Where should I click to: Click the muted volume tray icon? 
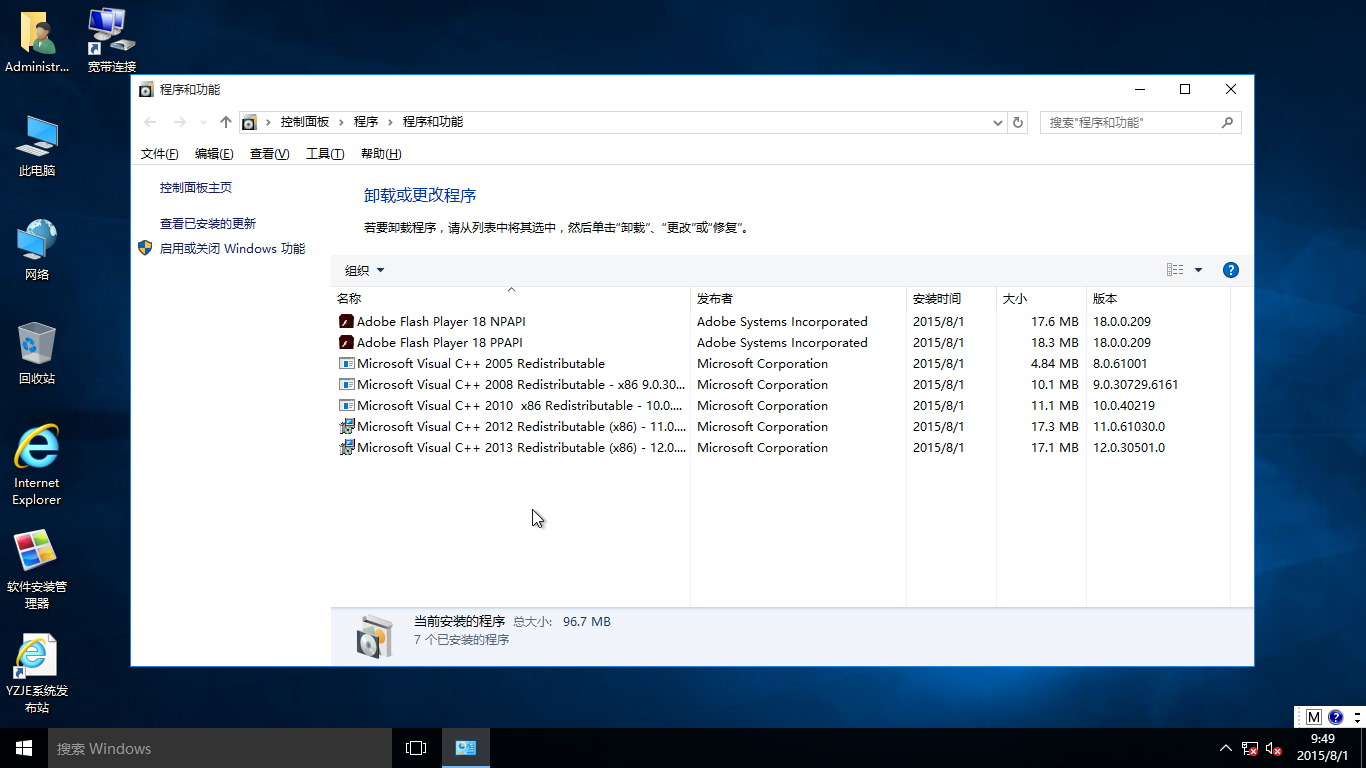[x=1274, y=748]
